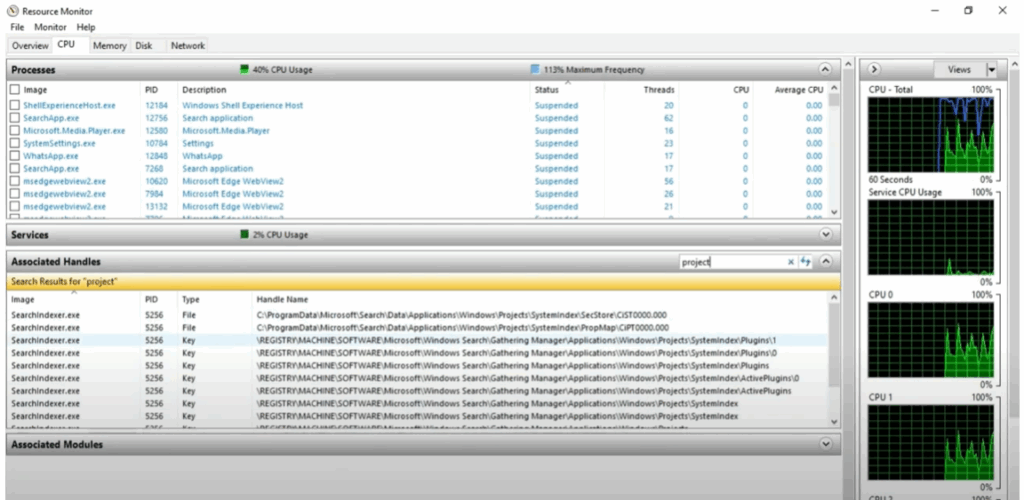Open the Views dropdown arrow

[991, 69]
